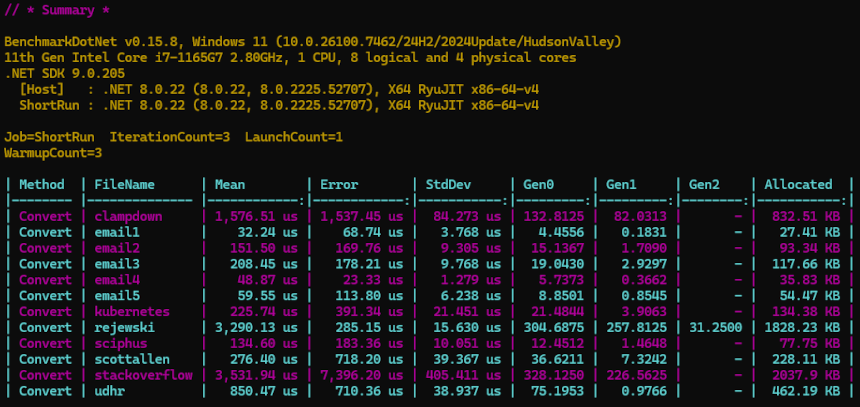Viewport: 860px width, 407px height.
Task: Select the BenchmarkDotNet v0.15.8 version line
Action: [x=313, y=42]
